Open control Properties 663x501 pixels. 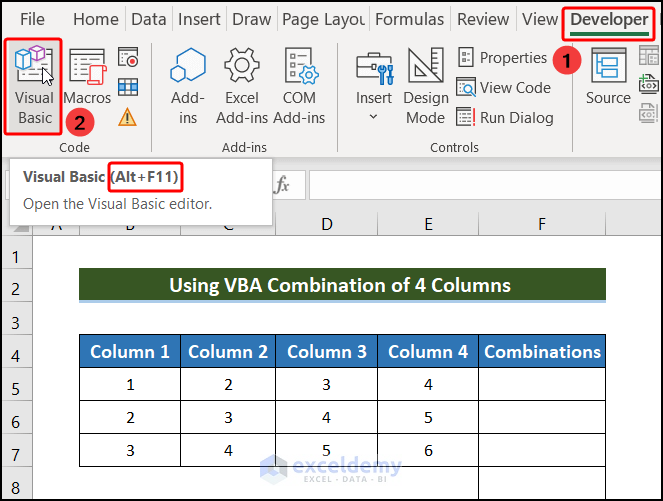pyautogui.click(x=502, y=58)
